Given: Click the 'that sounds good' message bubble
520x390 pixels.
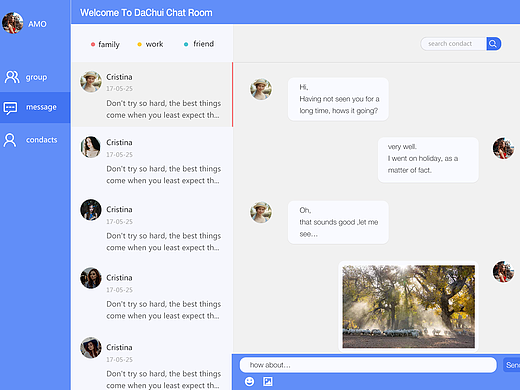Looking at the screenshot, I should point(338,222).
